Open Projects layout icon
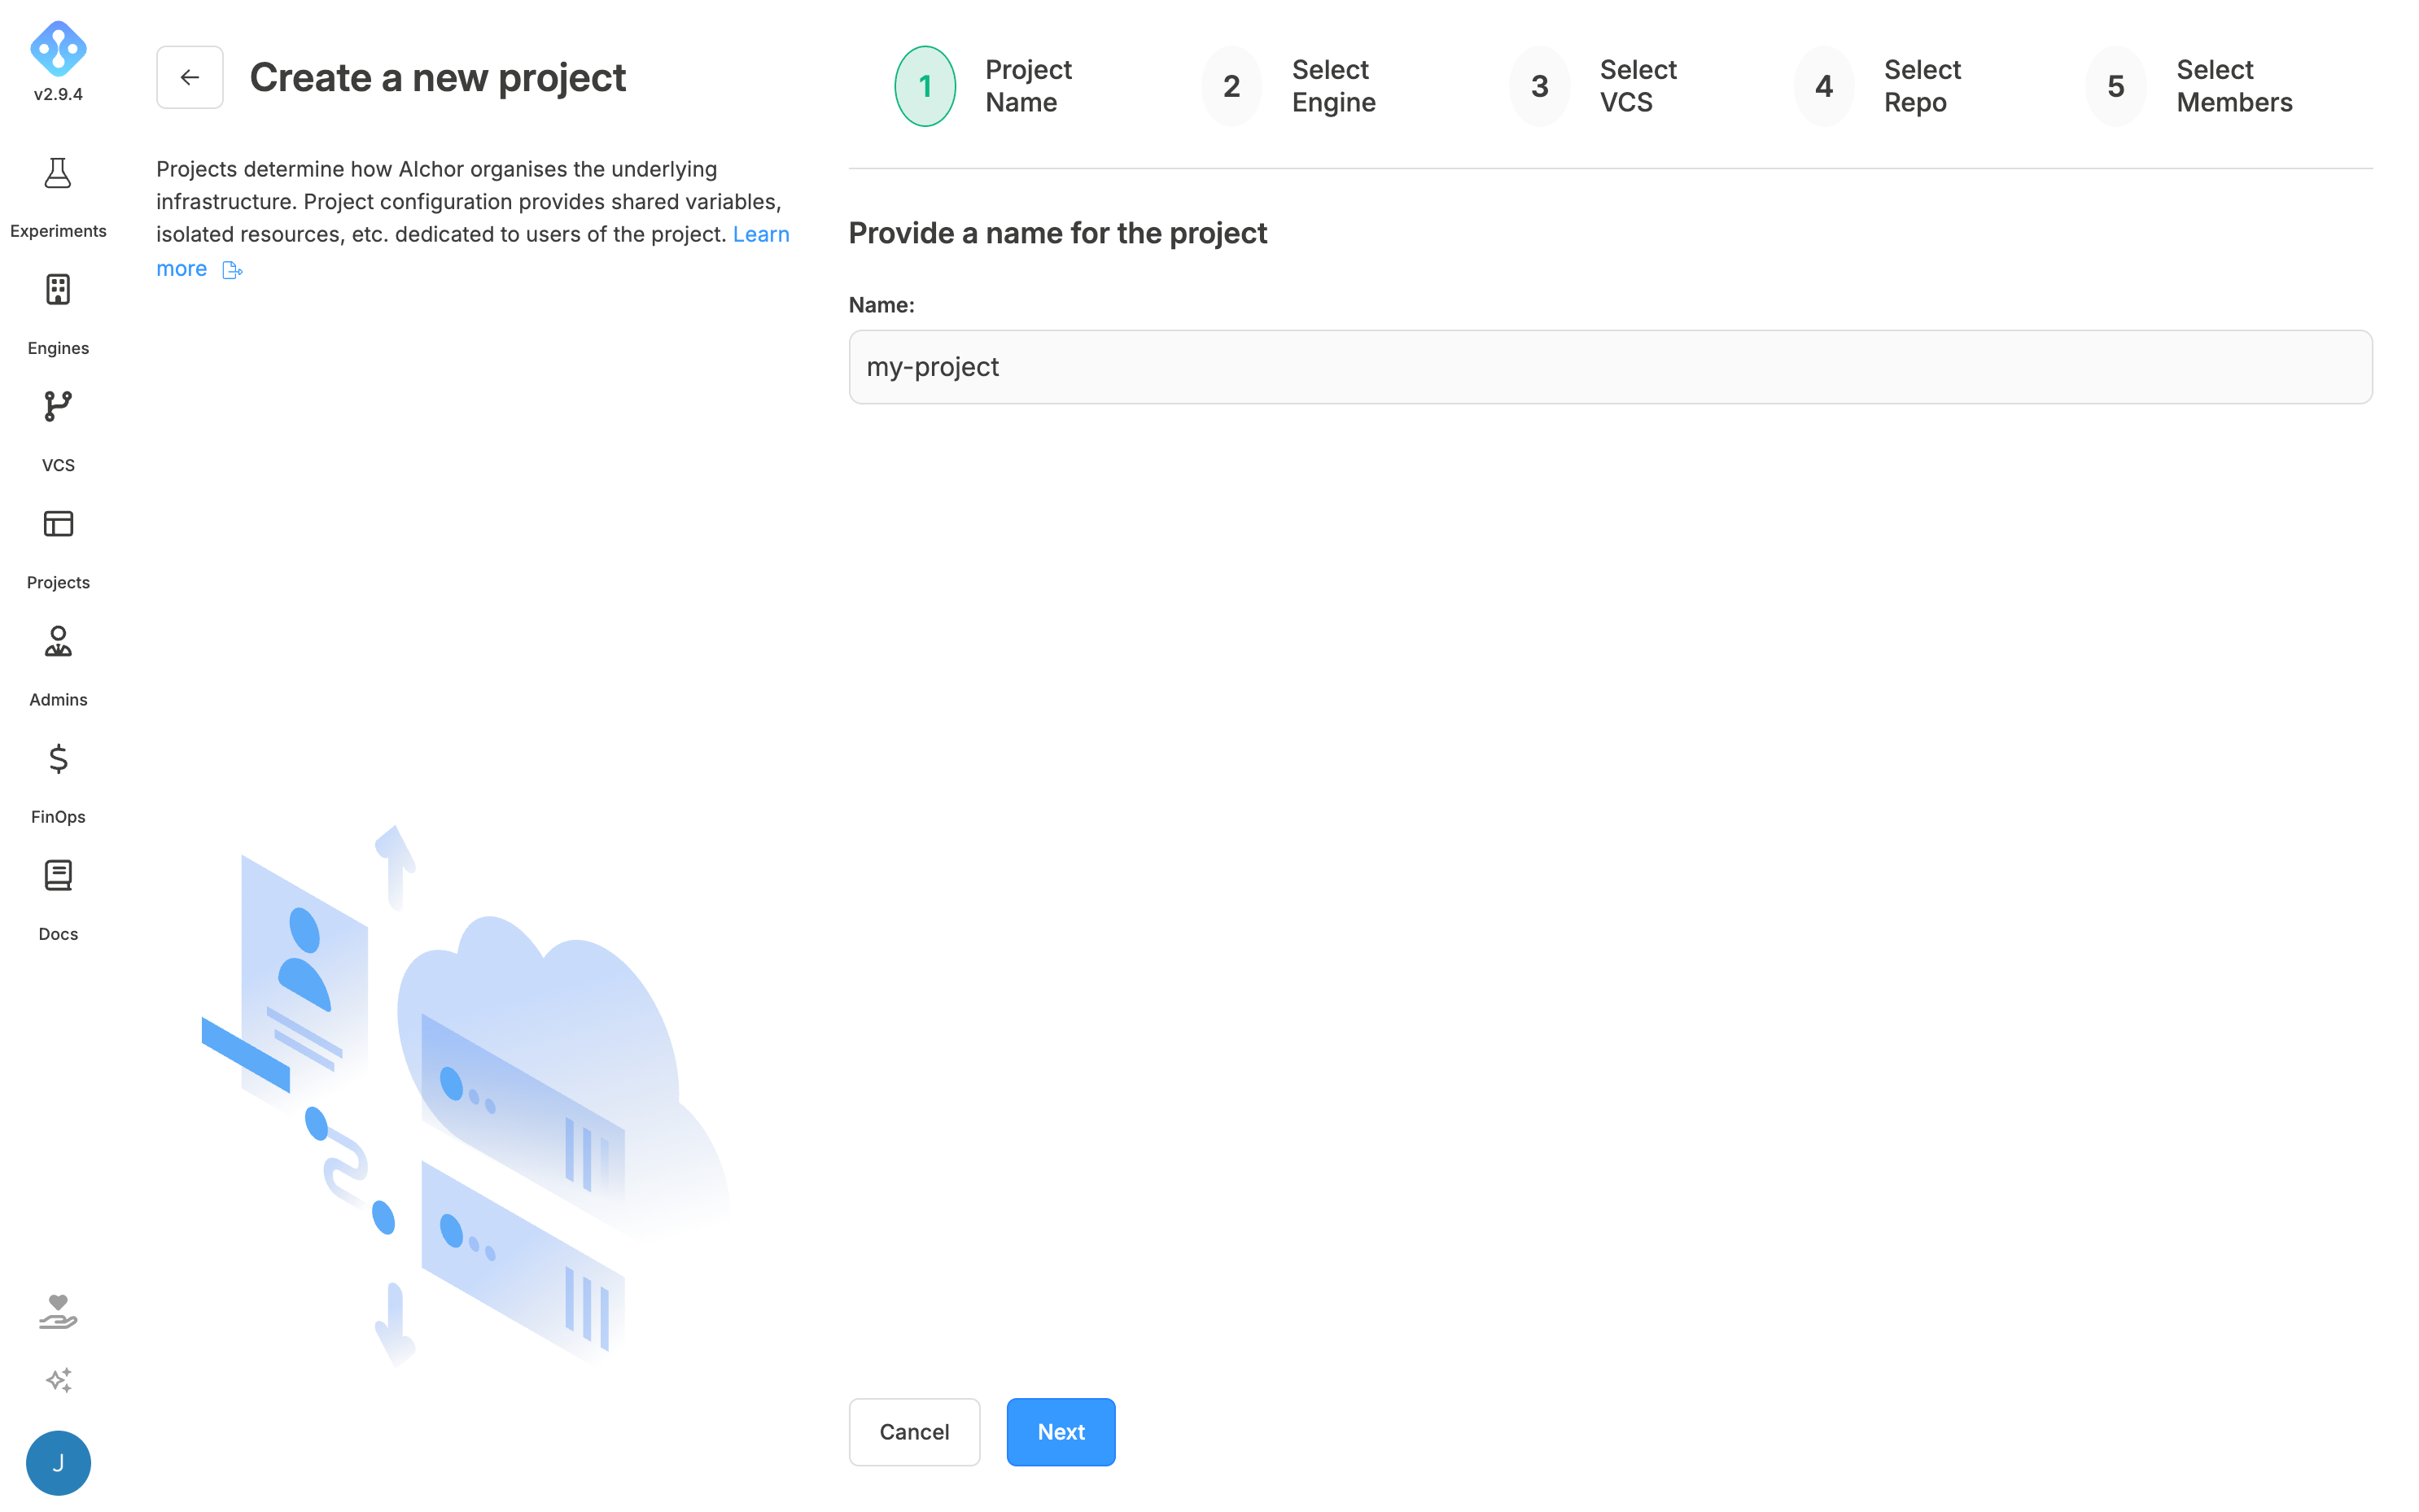Screen dimensions: 2419x1512 click(58, 523)
